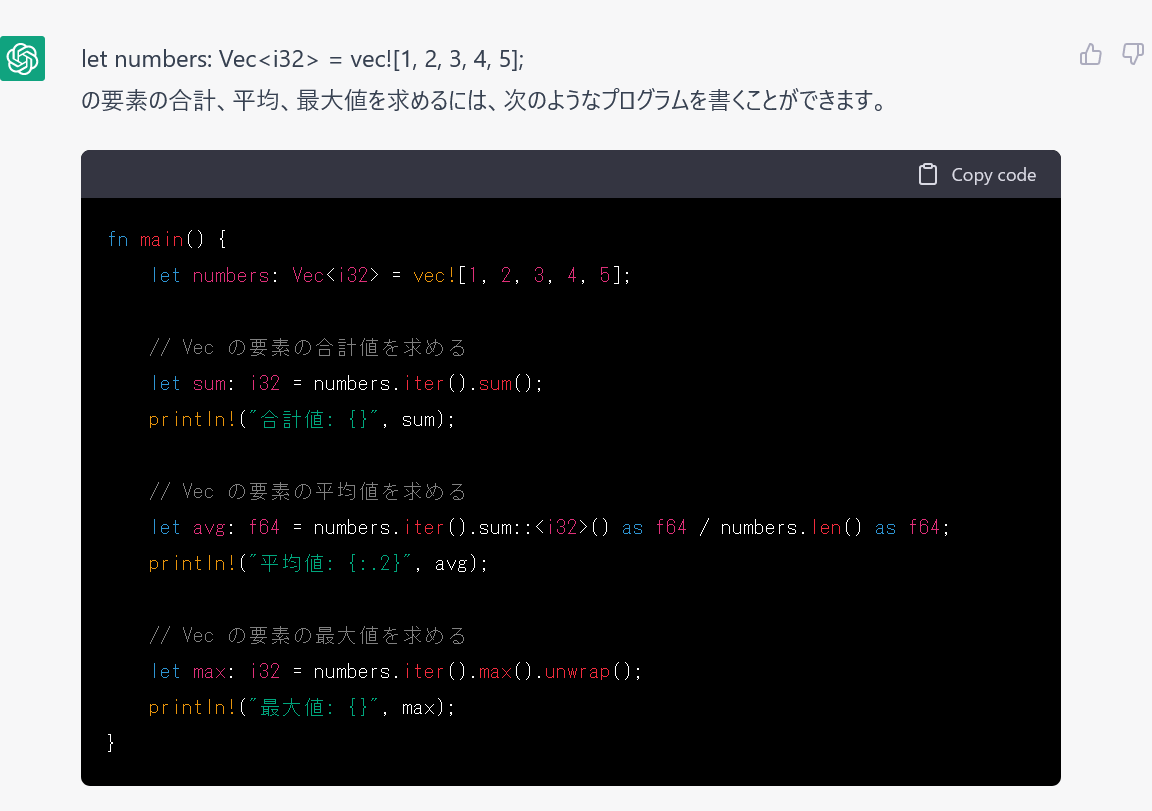This screenshot has width=1152, height=811.
Task: Click the comment 'Vec の要素の平均値を求める'
Action: click(x=308, y=491)
